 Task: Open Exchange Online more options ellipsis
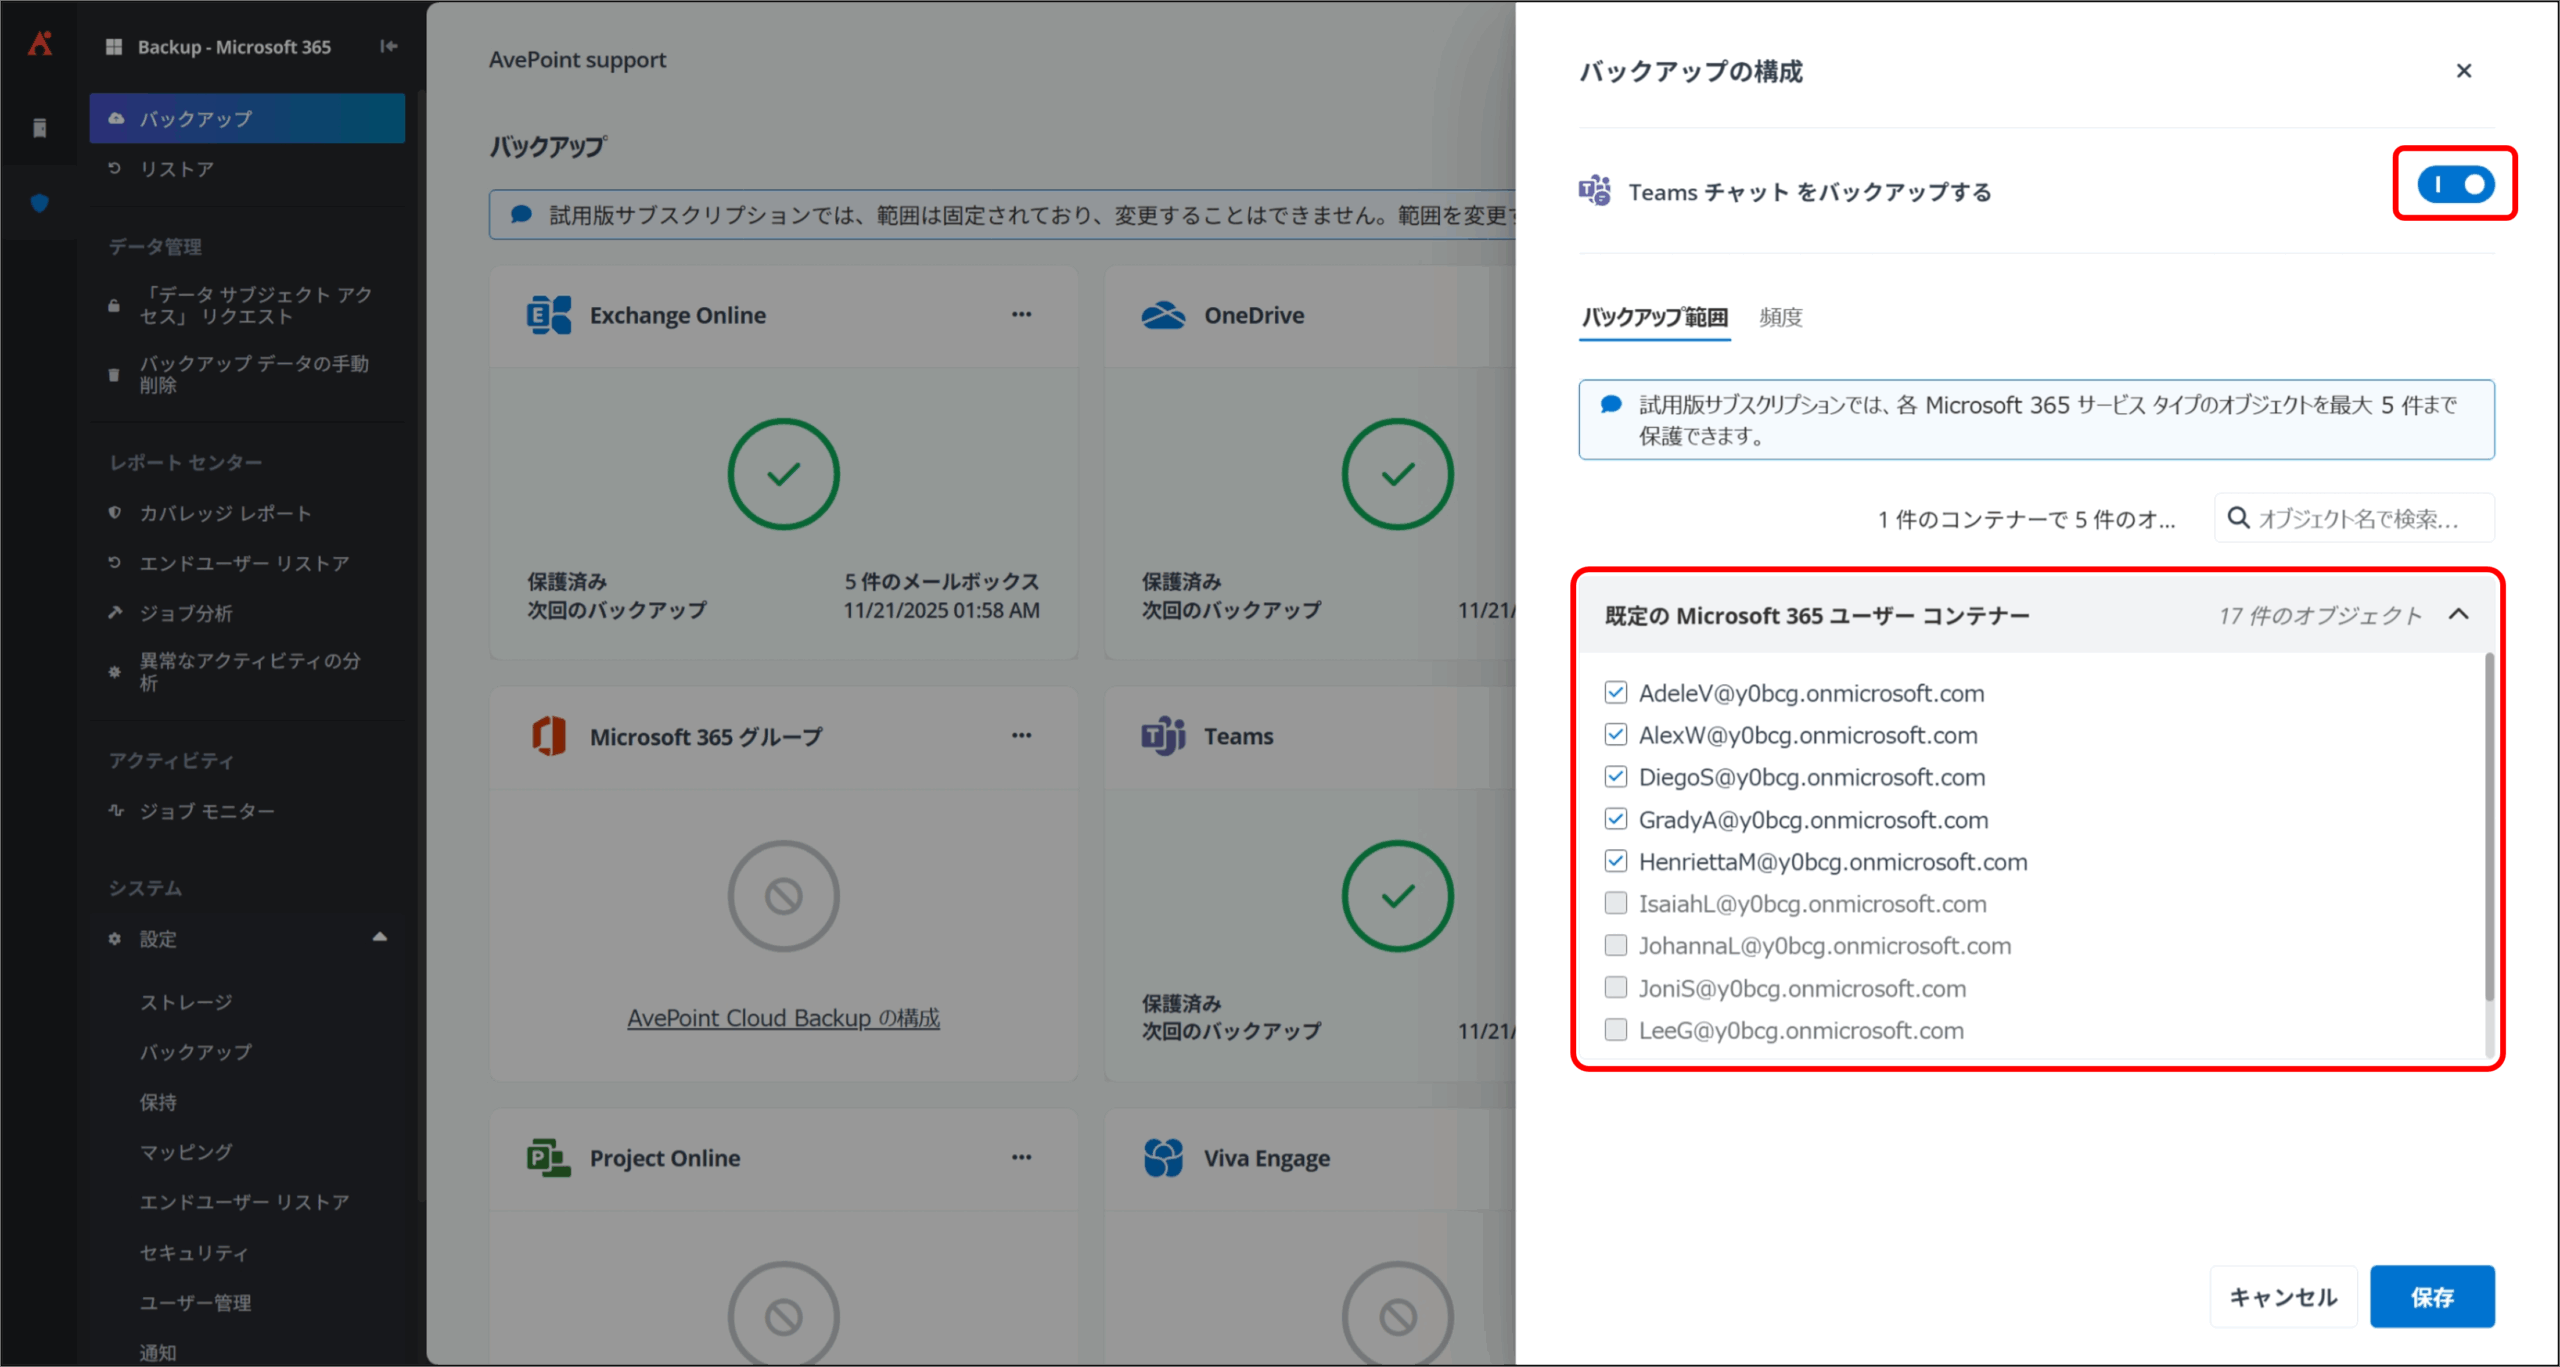(x=1021, y=314)
